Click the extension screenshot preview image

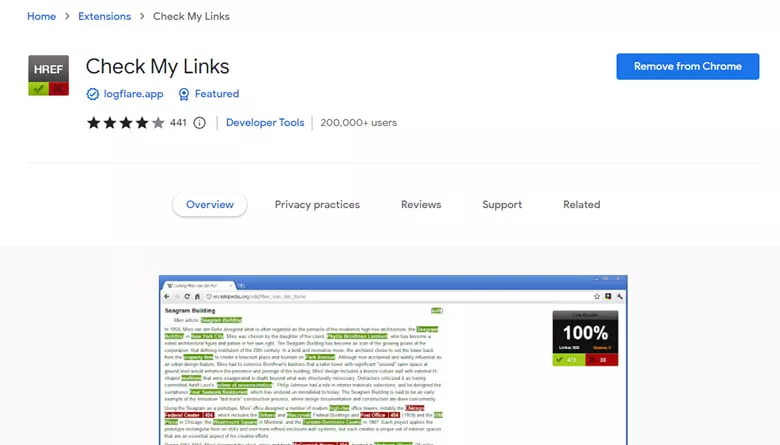tap(393, 360)
